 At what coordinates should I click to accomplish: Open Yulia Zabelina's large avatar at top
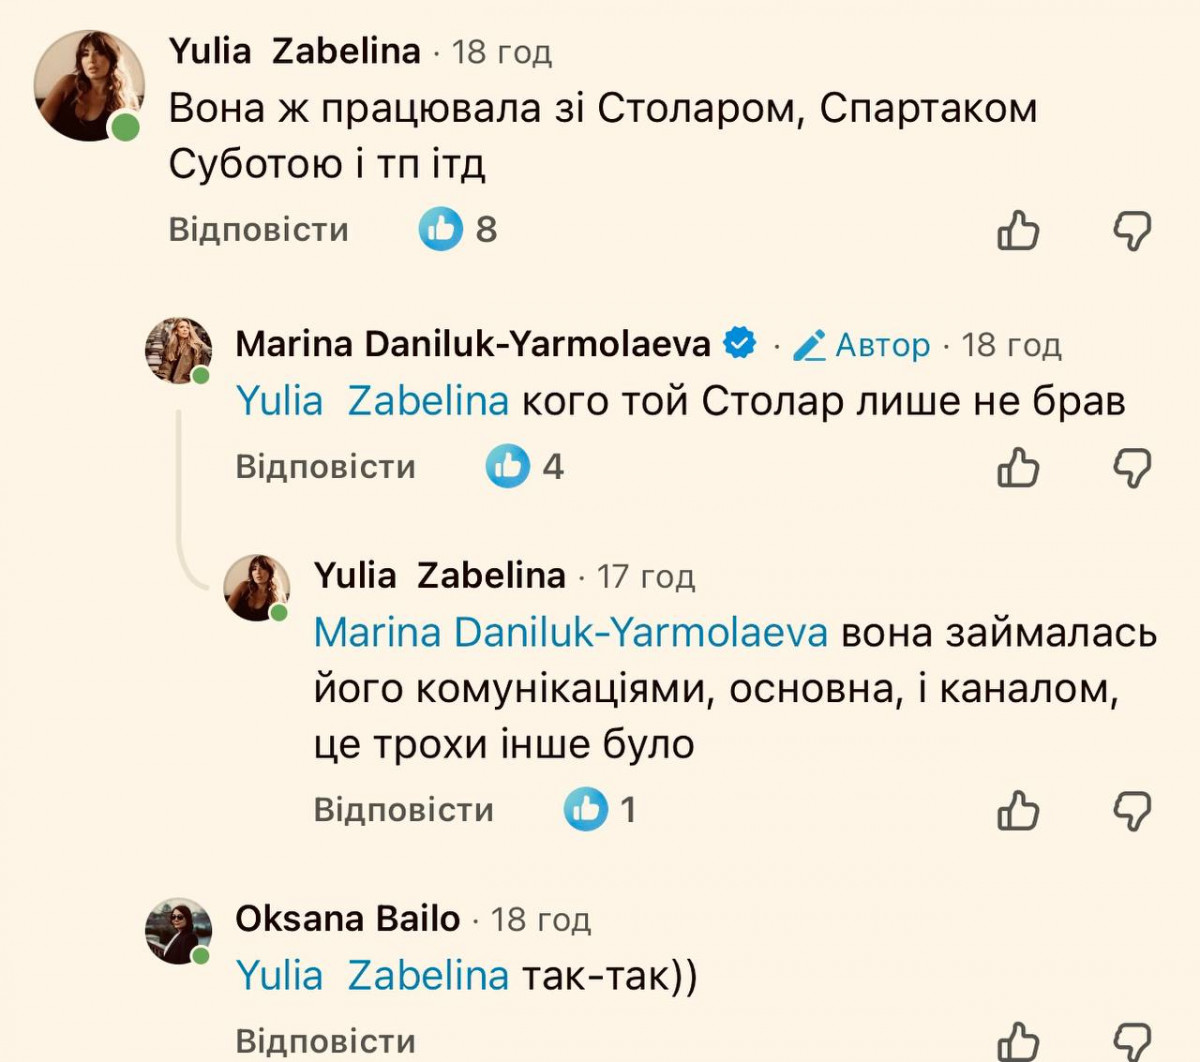(88, 86)
